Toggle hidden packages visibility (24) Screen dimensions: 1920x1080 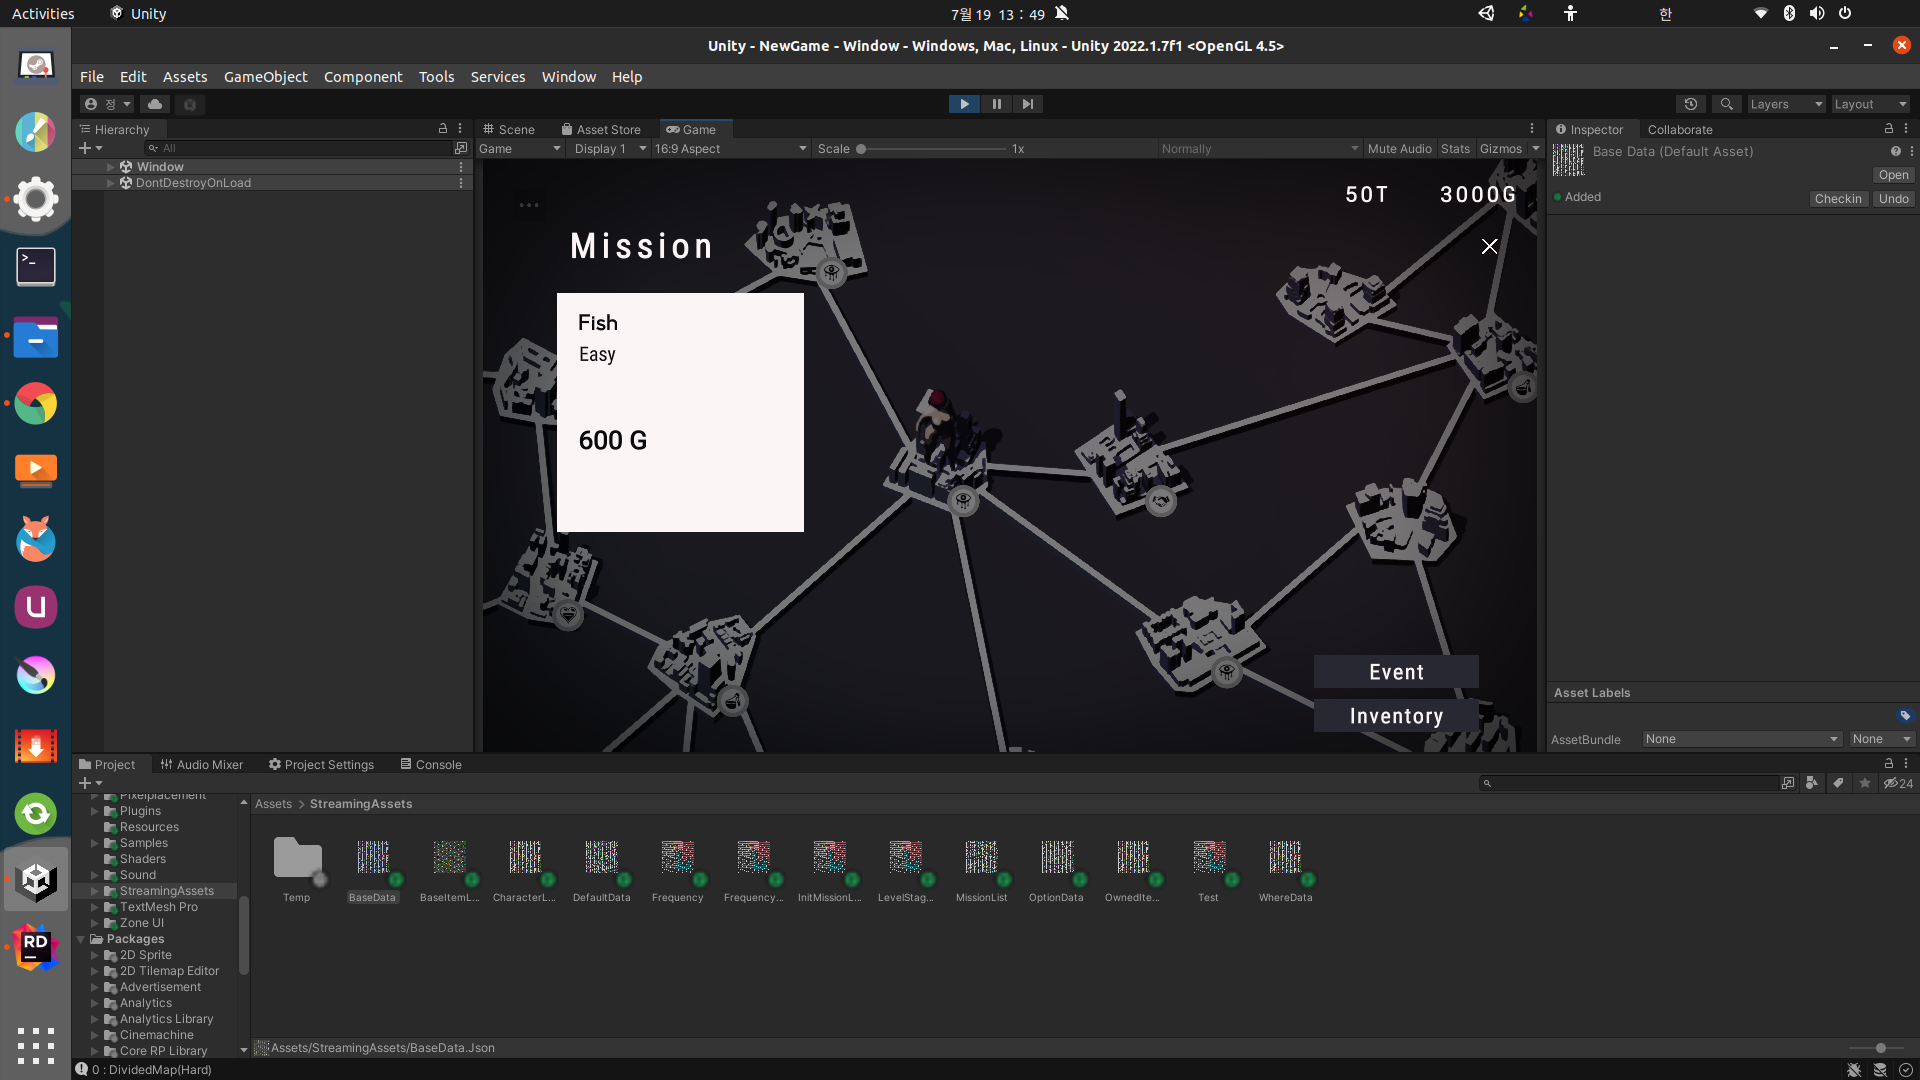tap(1898, 783)
